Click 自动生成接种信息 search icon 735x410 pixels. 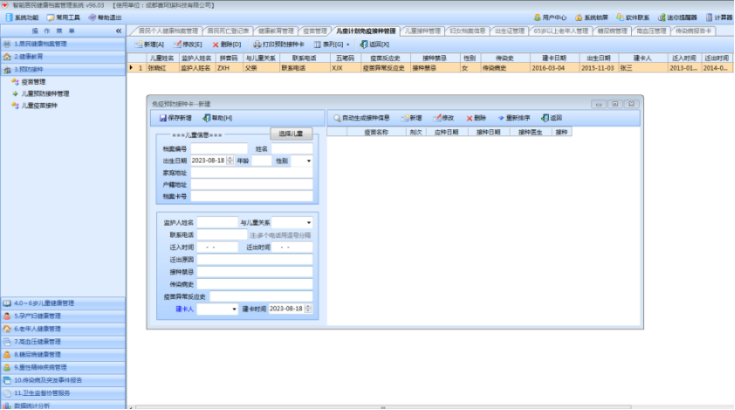[337, 118]
